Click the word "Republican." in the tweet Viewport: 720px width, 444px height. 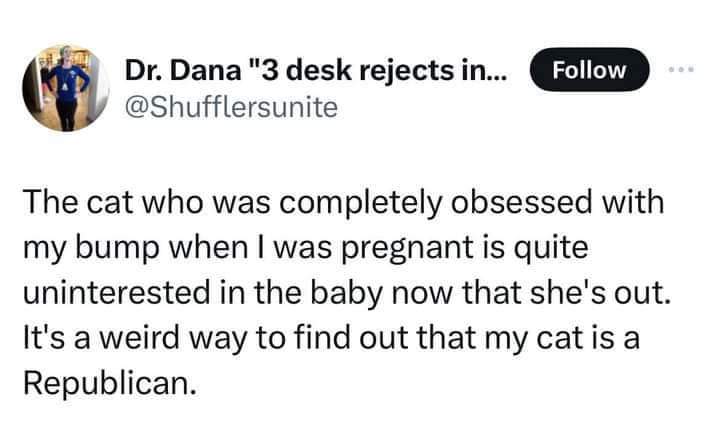click(110, 383)
